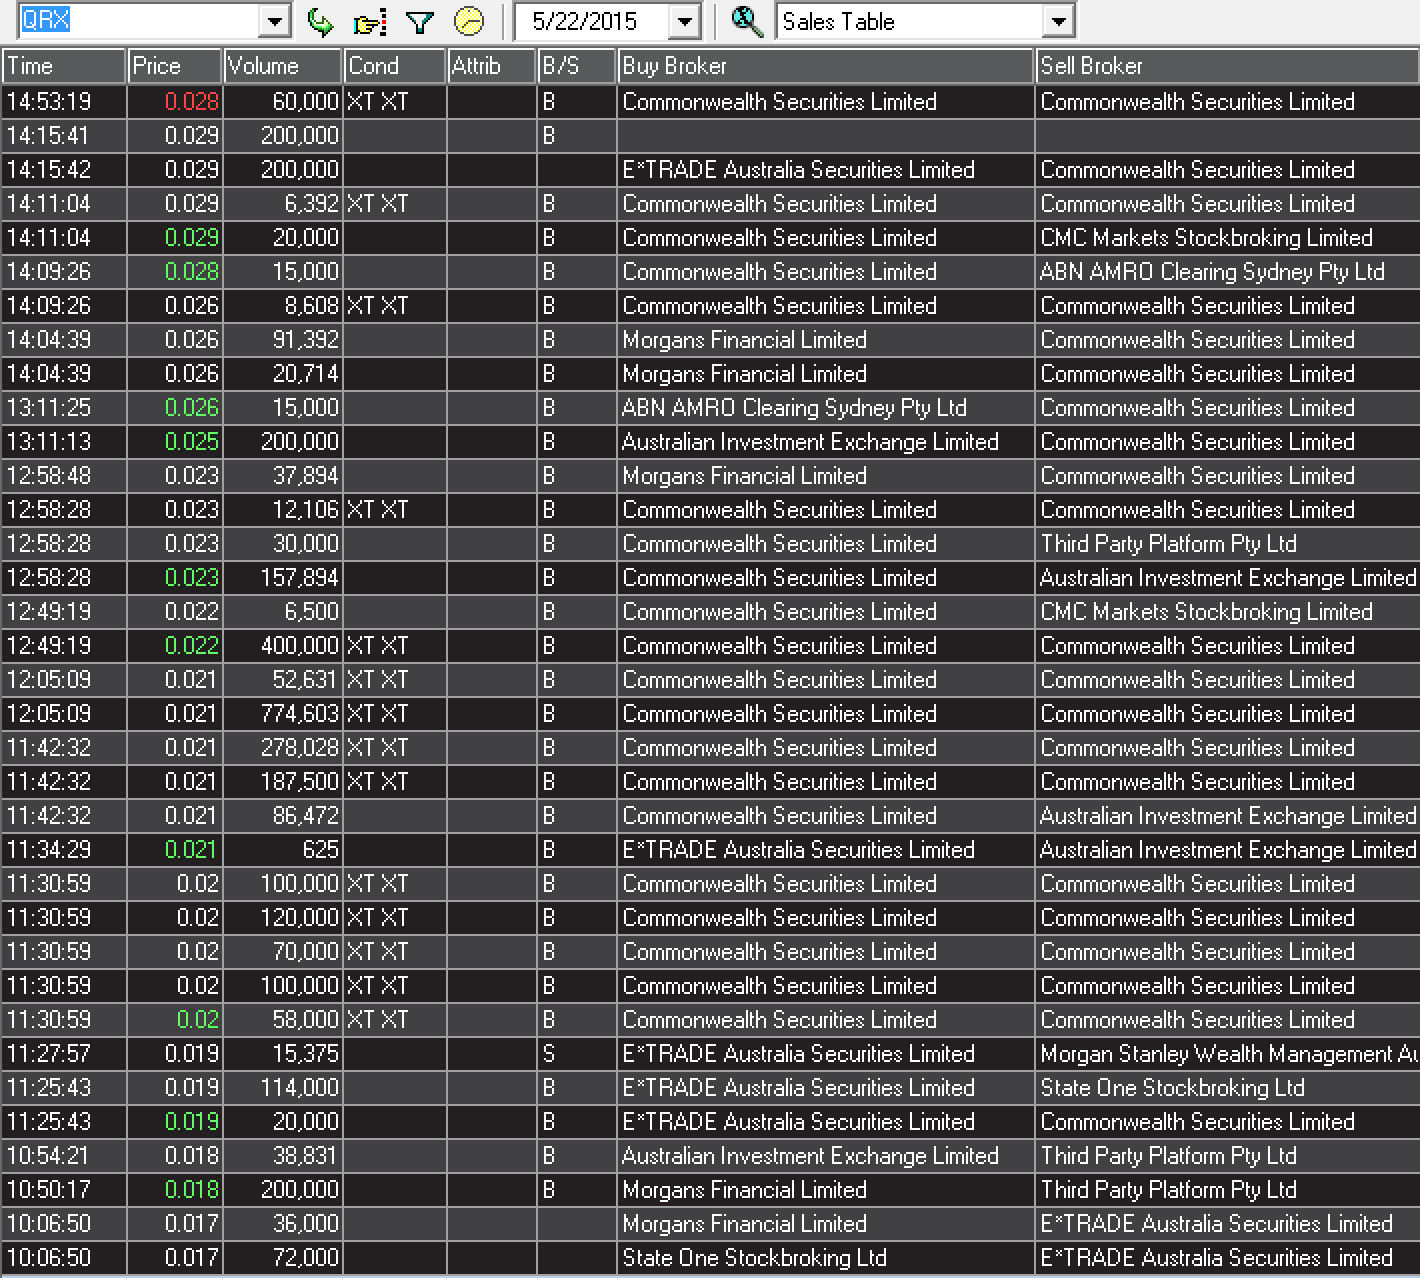
Task: Click time 10:50:17
Action: 64,1190
